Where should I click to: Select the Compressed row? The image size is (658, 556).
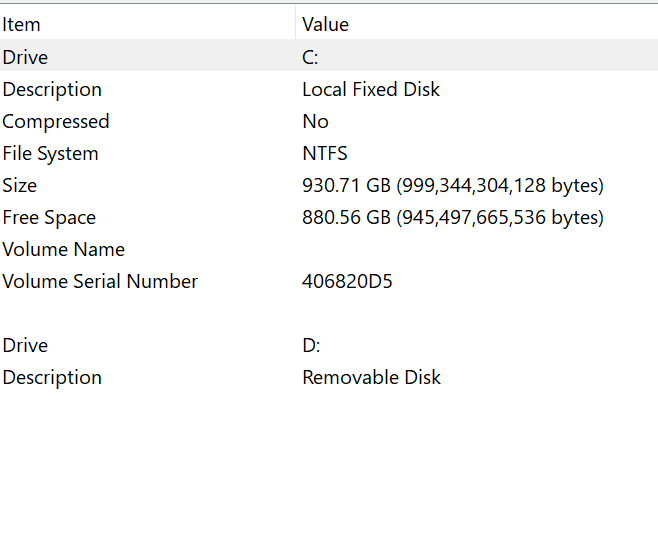pyautogui.click(x=56, y=121)
